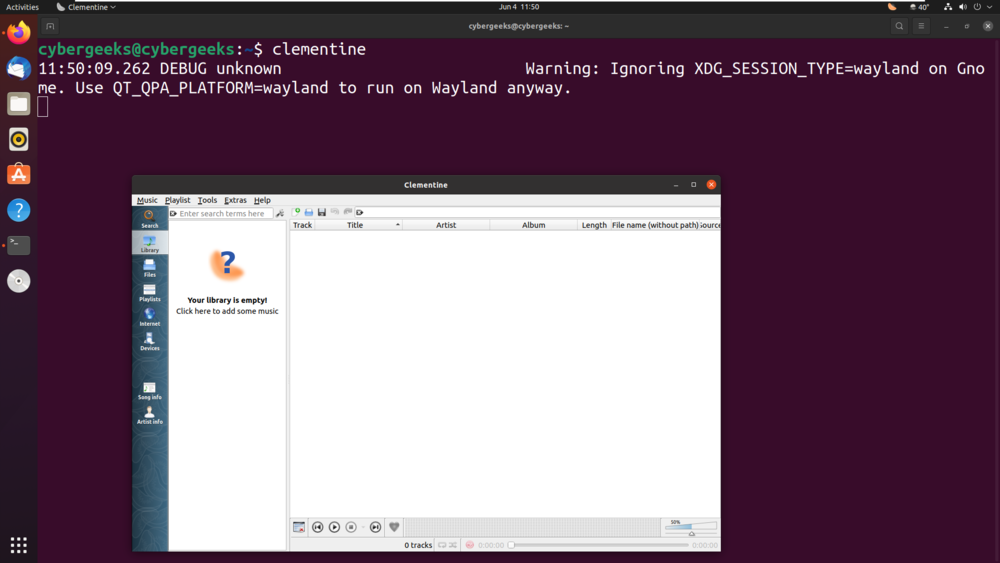Sort playlist by the Length column
Viewport: 1000px width, 563px height.
[594, 225]
